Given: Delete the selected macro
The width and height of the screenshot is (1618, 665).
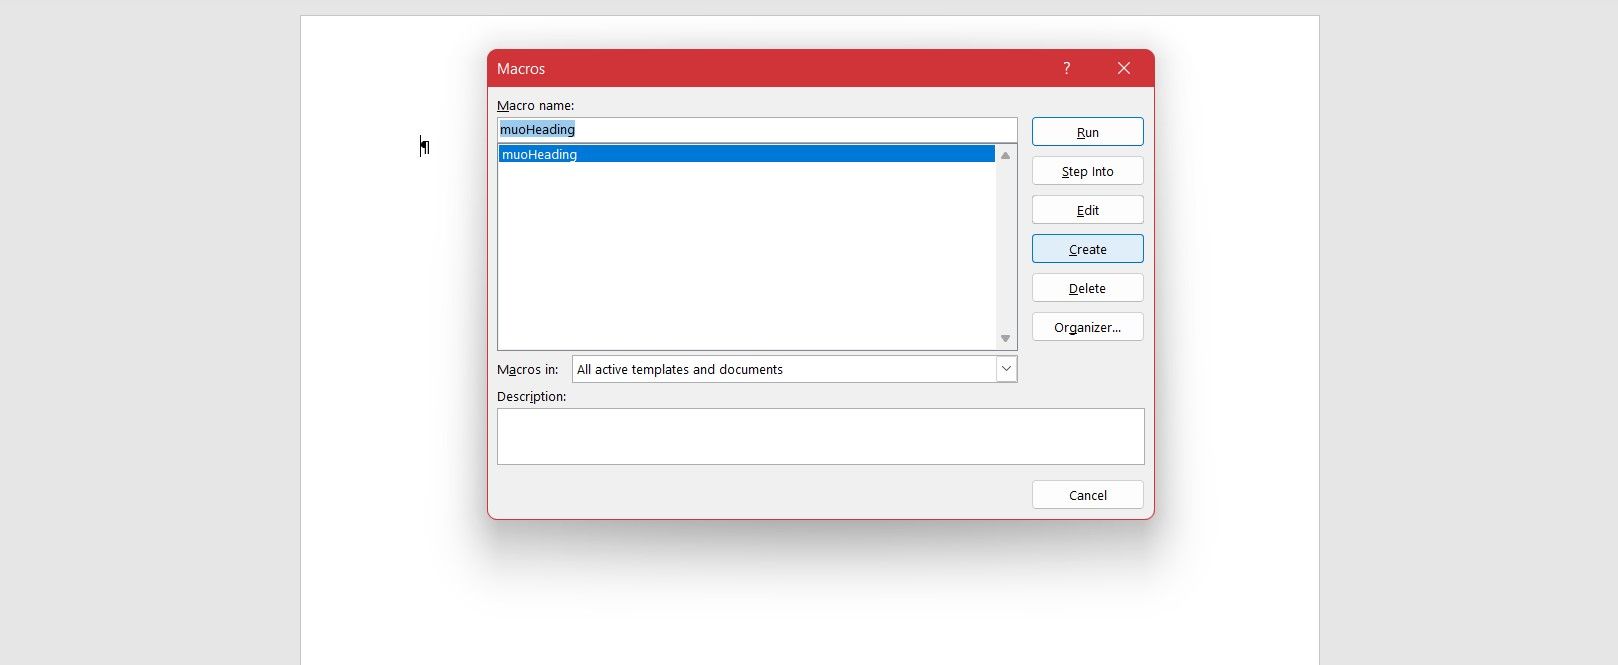Looking at the screenshot, I should click(1087, 288).
